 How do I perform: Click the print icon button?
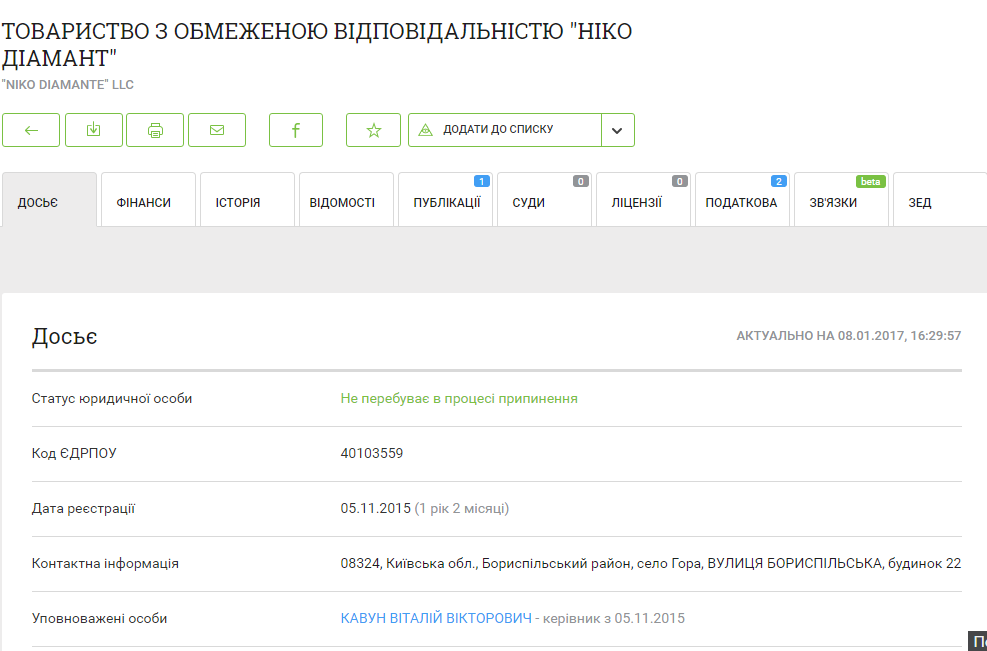(155, 130)
